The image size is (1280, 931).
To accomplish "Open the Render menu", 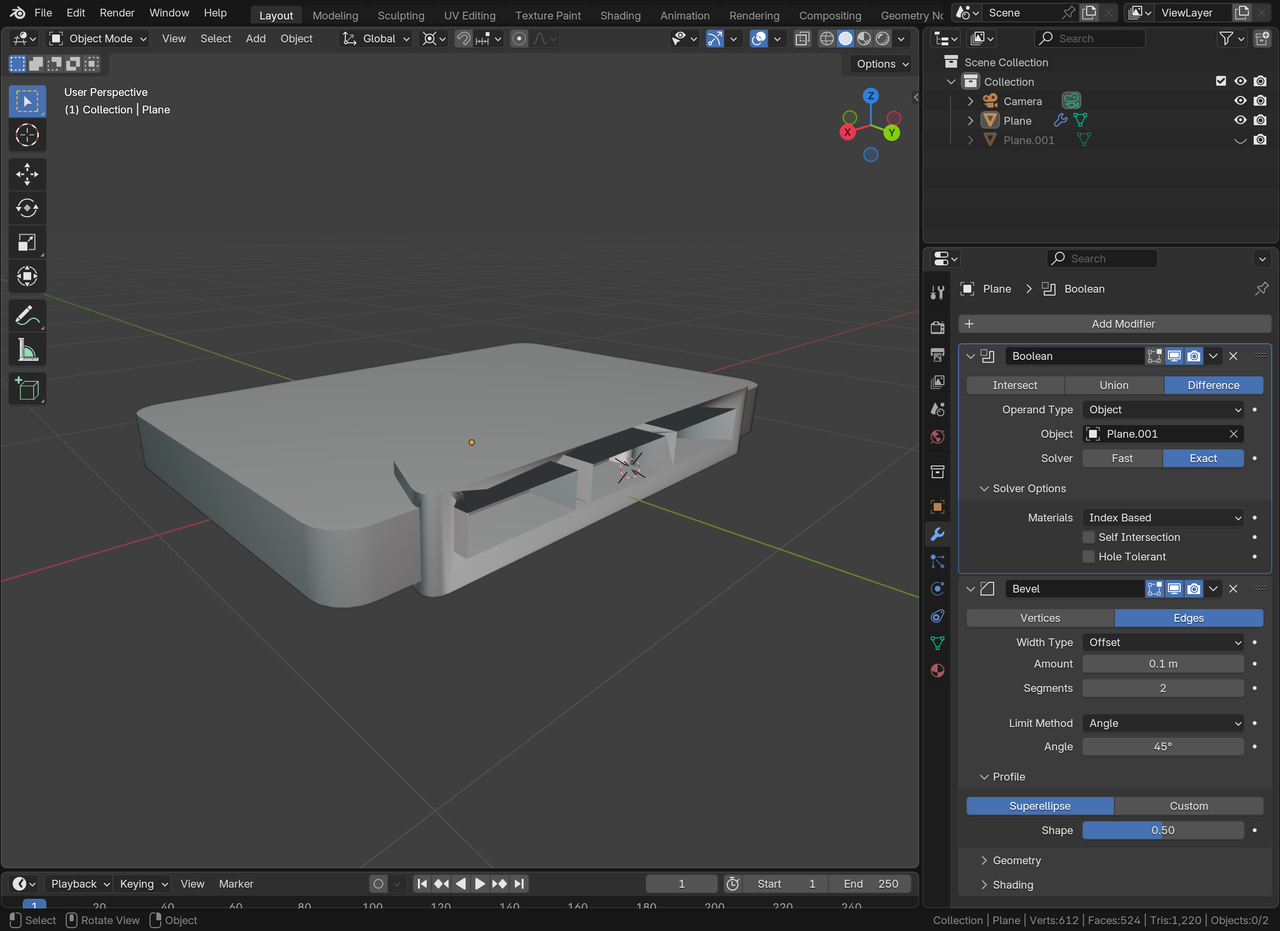I will [x=117, y=13].
